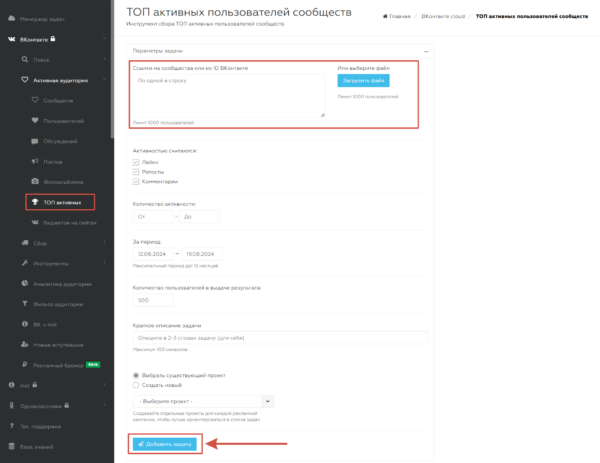Click the magnifier icon next to Поиск

click(x=25, y=59)
